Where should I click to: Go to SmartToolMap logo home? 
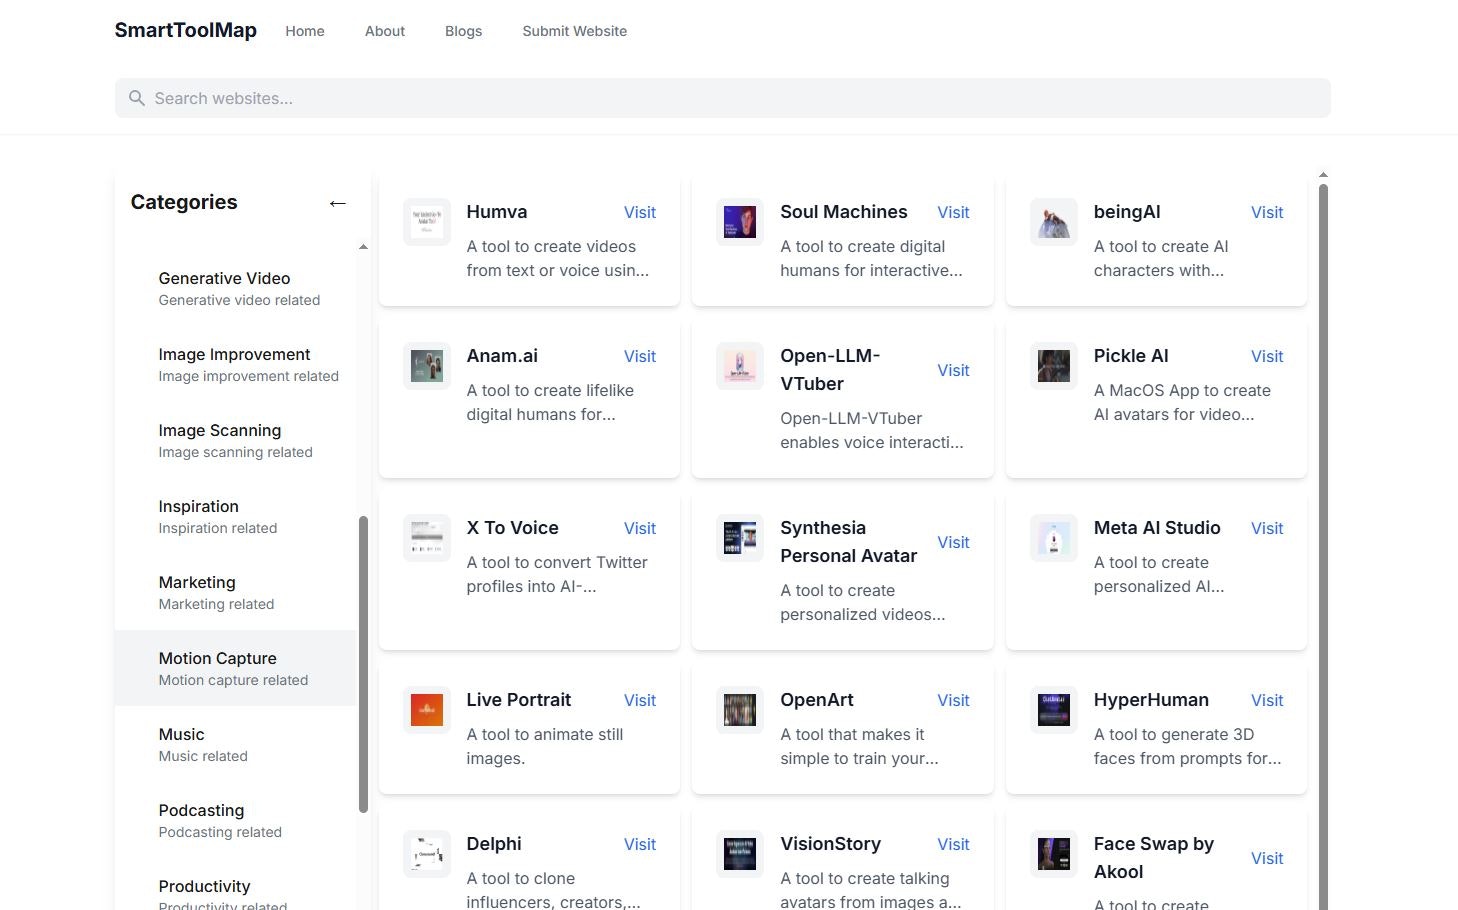click(x=186, y=30)
